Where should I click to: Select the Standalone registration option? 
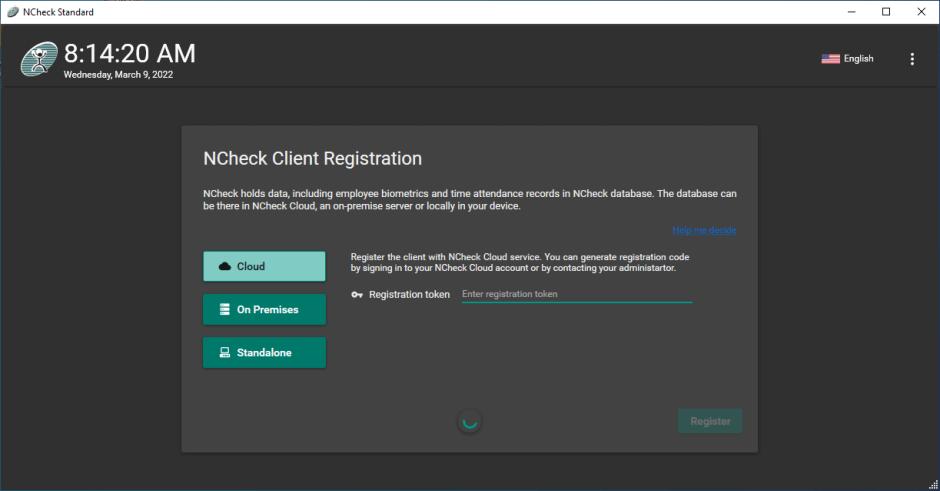264,353
